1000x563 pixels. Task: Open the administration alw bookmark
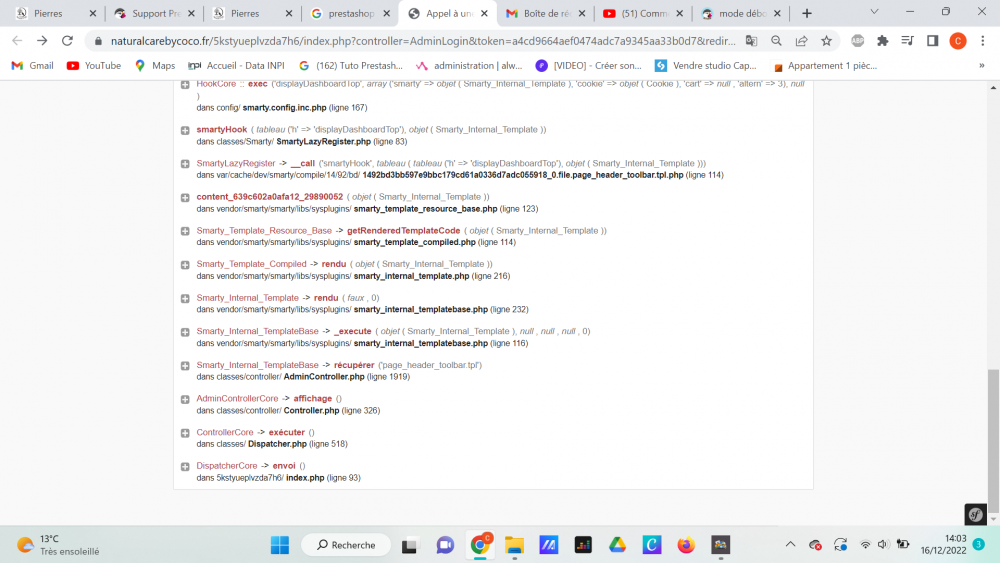469,65
